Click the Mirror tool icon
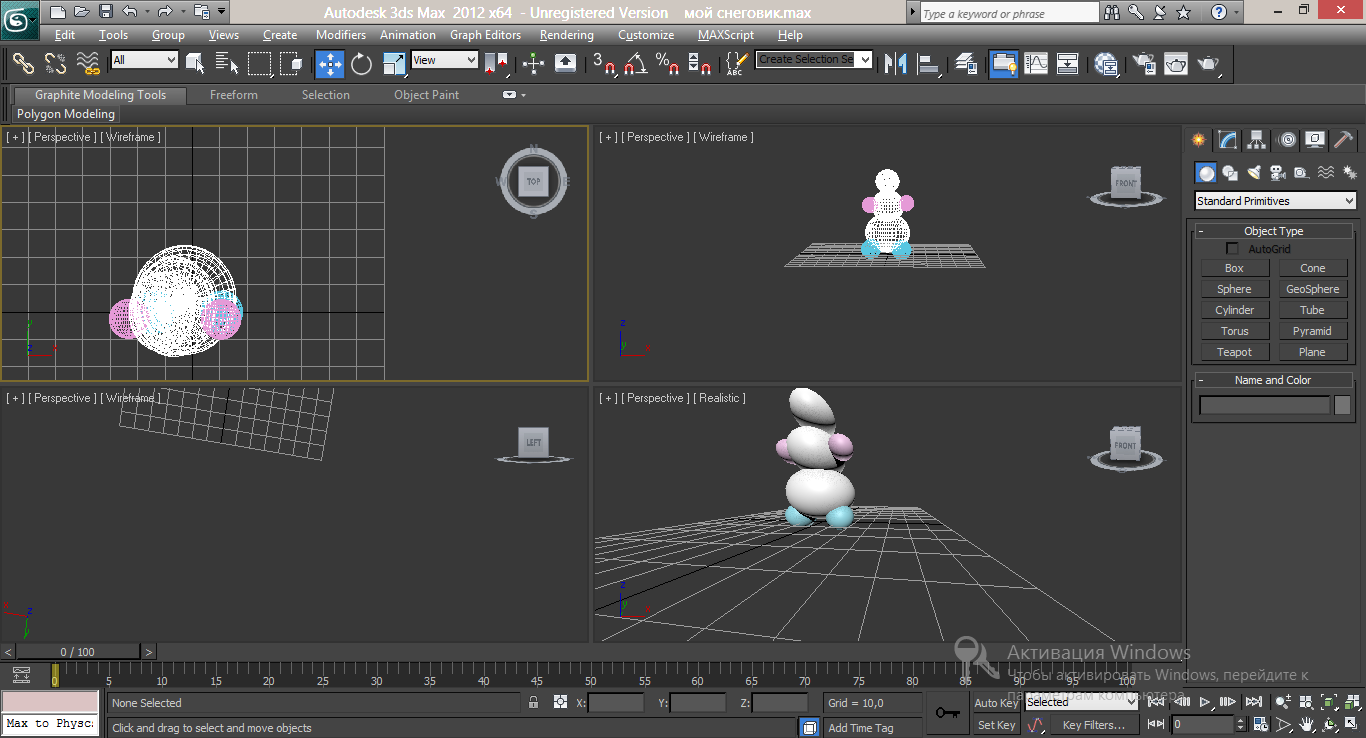The height and width of the screenshot is (738, 1366). tap(896, 64)
